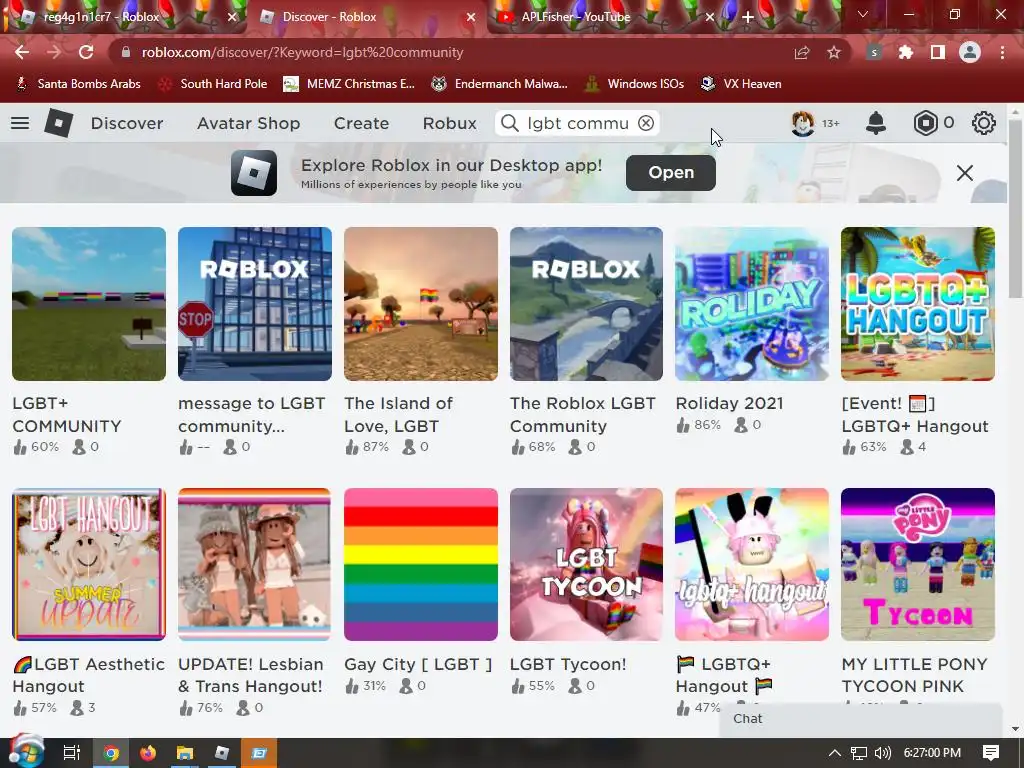Open a new browser tab
Viewport: 1024px width, 768px height.
click(748, 17)
